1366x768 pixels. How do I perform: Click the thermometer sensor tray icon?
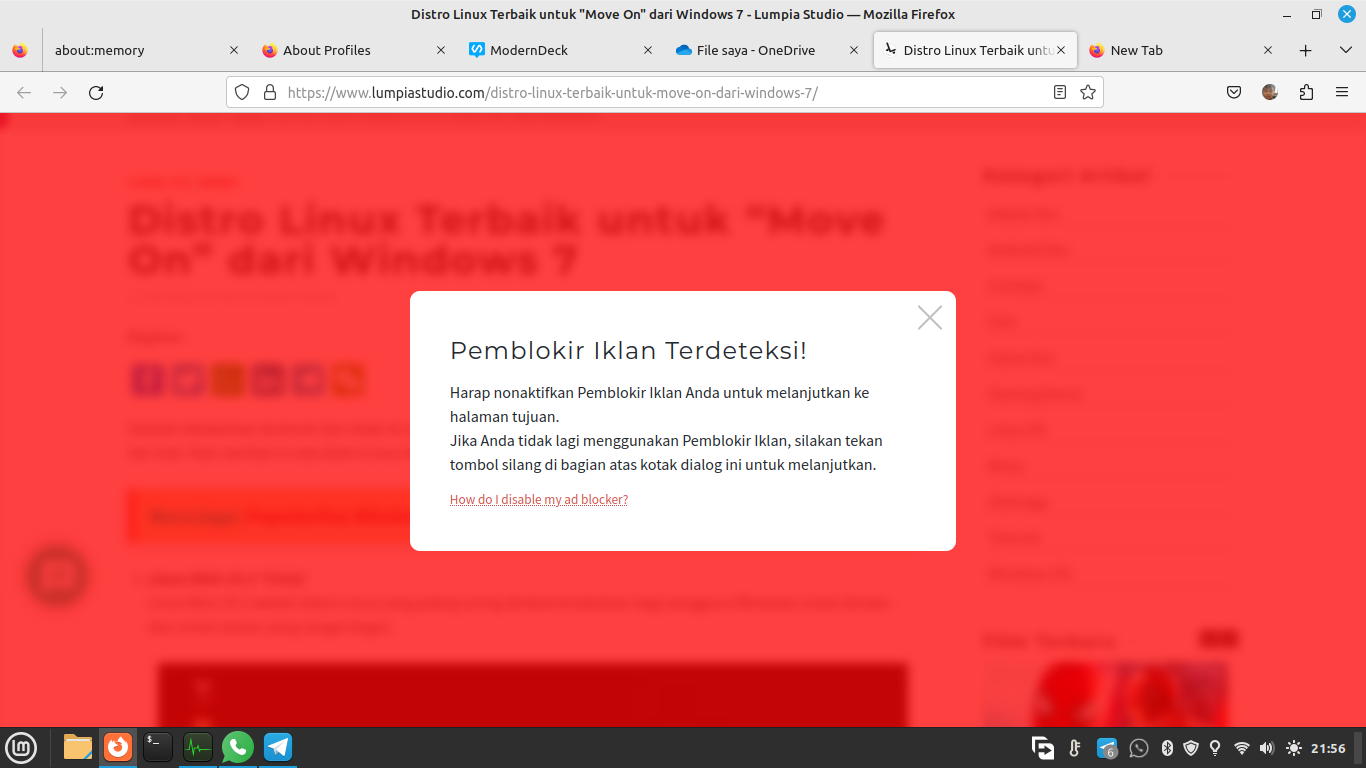pos(1074,747)
